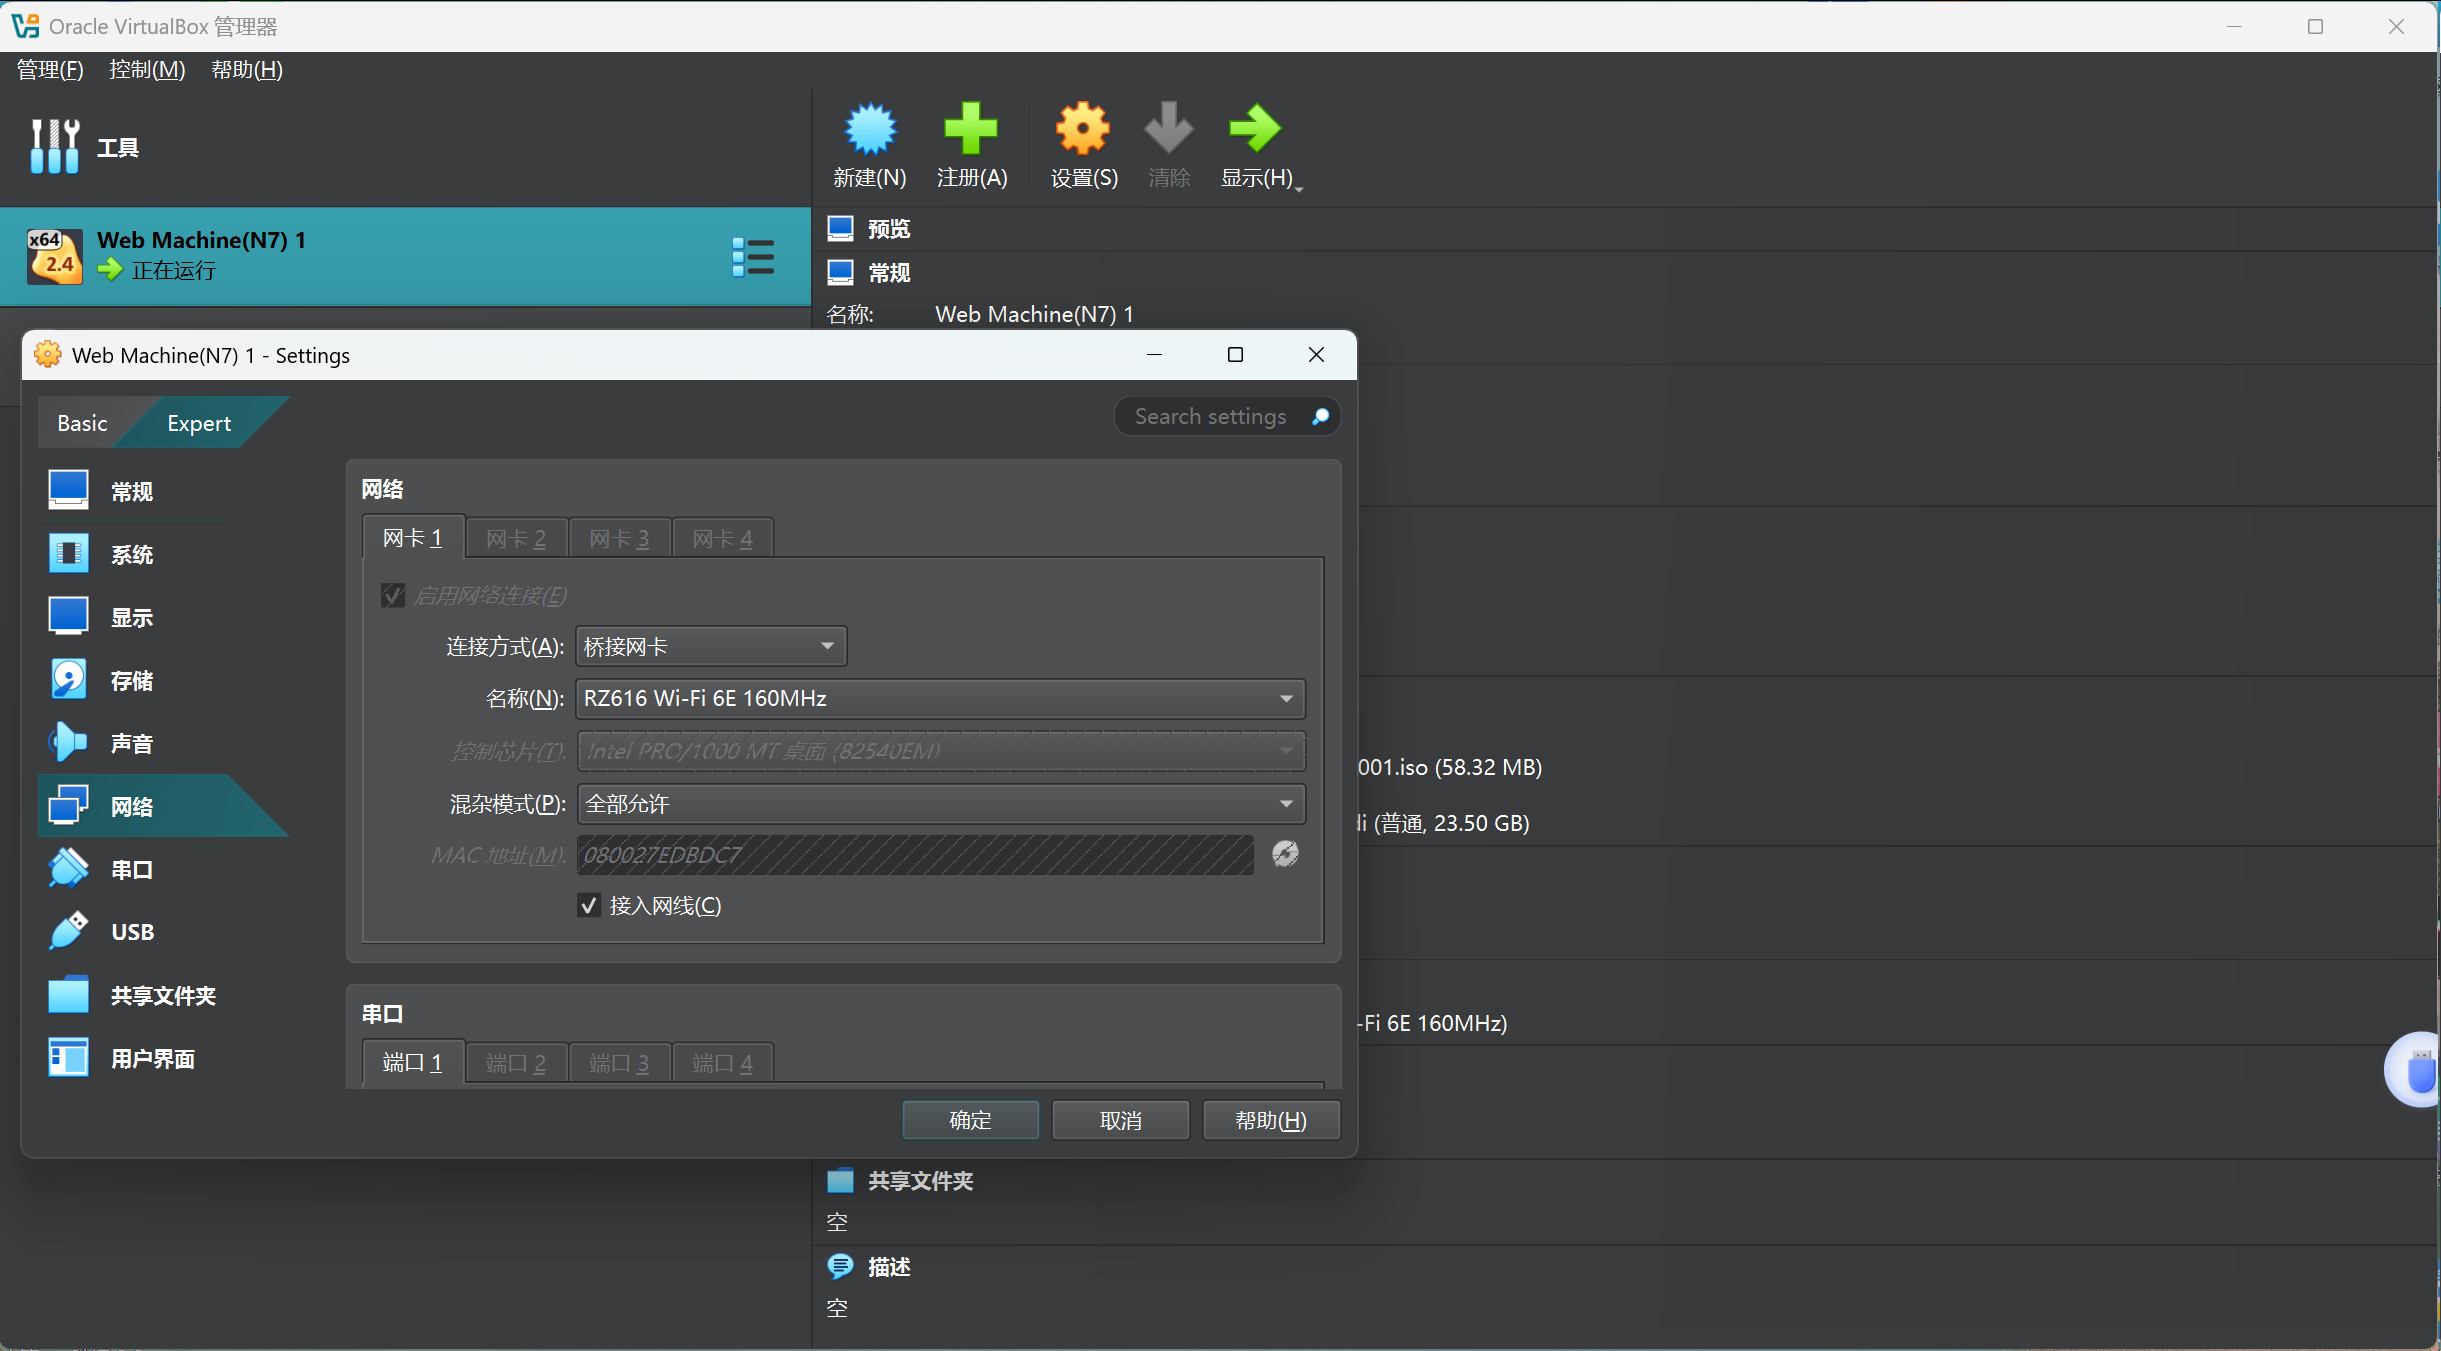Select the 网卡 4 tab
Image resolution: width=2441 pixels, height=1351 pixels.
[x=722, y=538]
